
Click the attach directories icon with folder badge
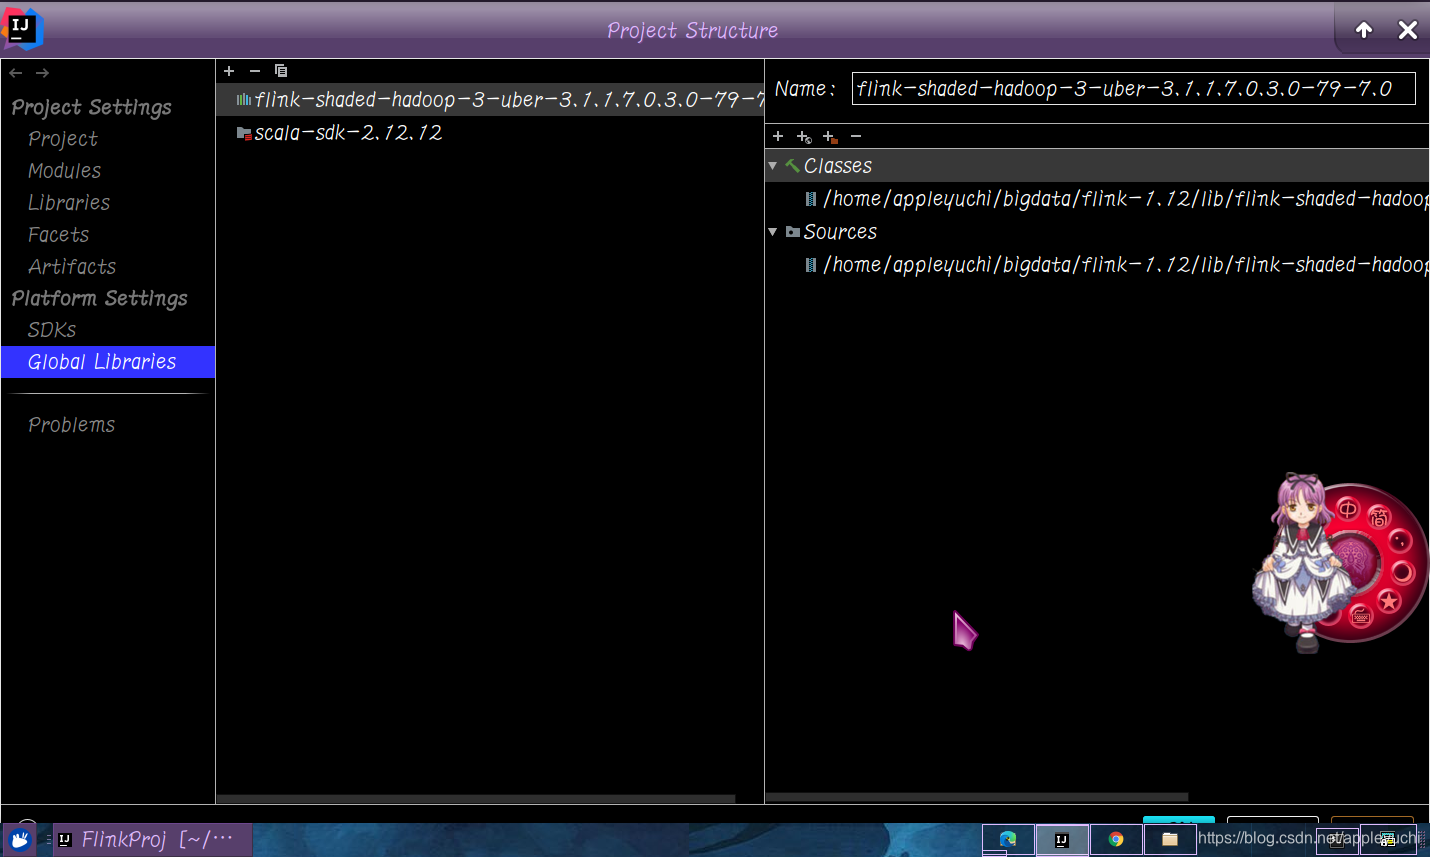828,136
